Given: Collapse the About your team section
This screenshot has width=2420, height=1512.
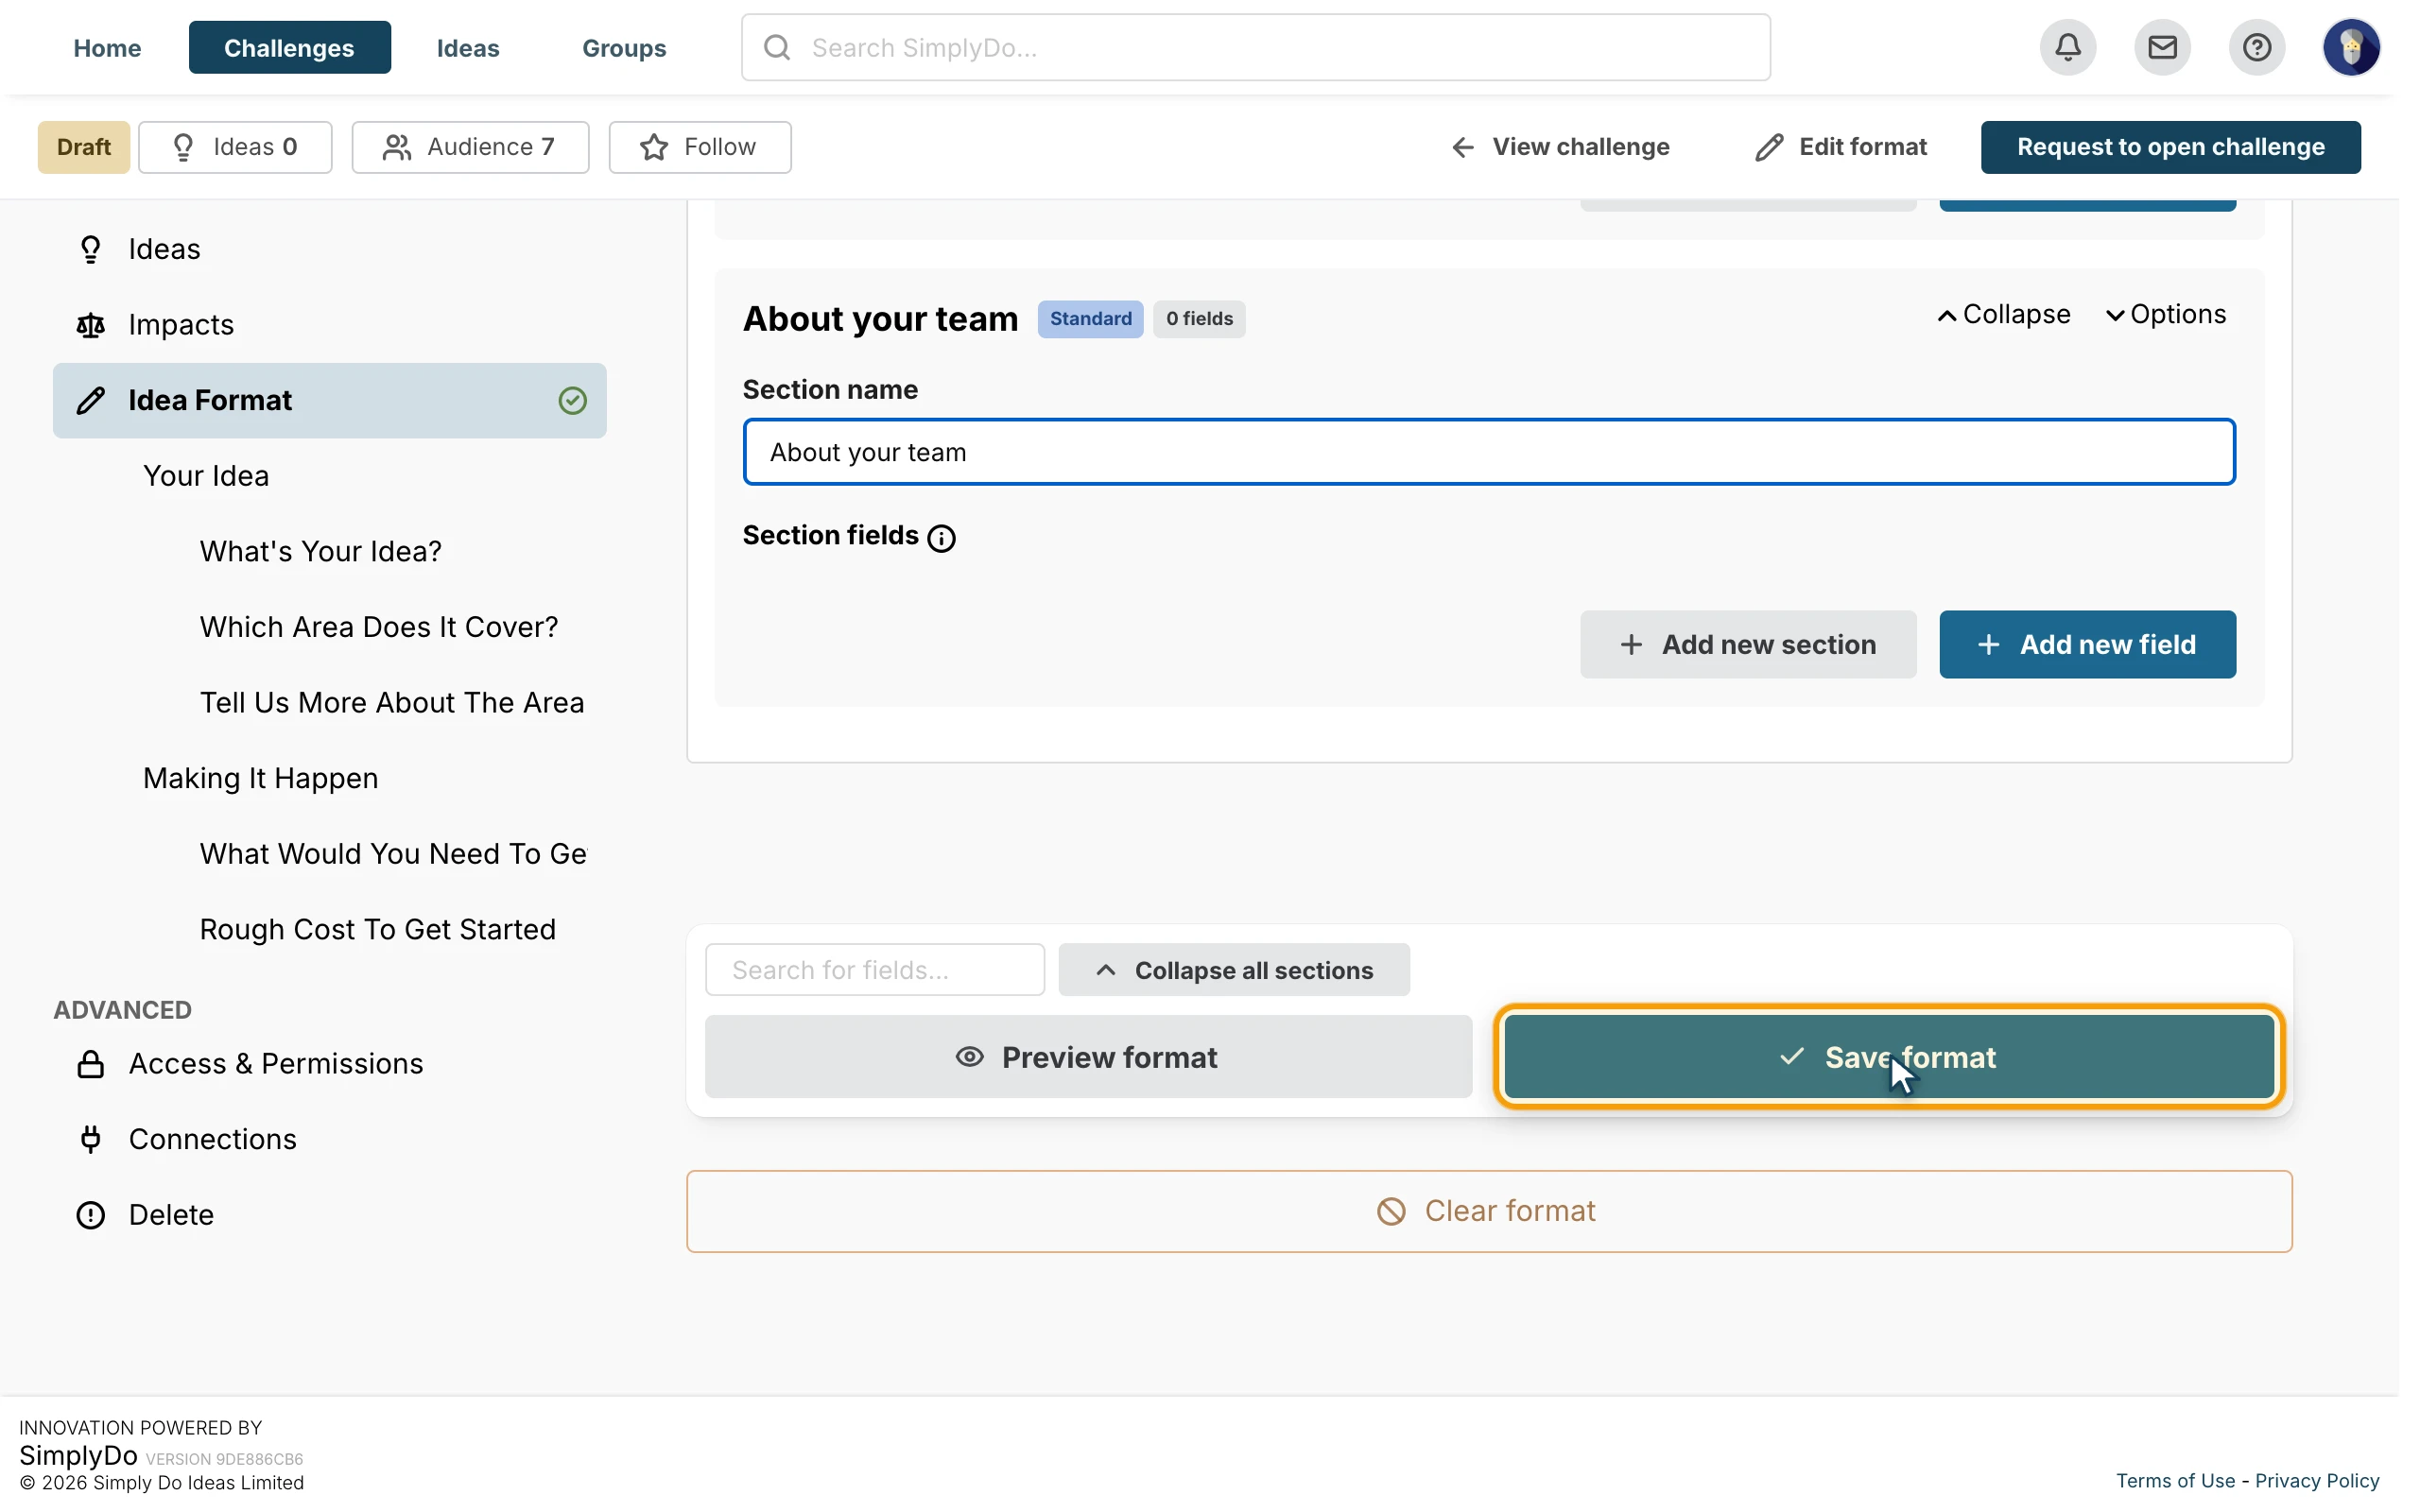Looking at the screenshot, I should tap(2003, 315).
